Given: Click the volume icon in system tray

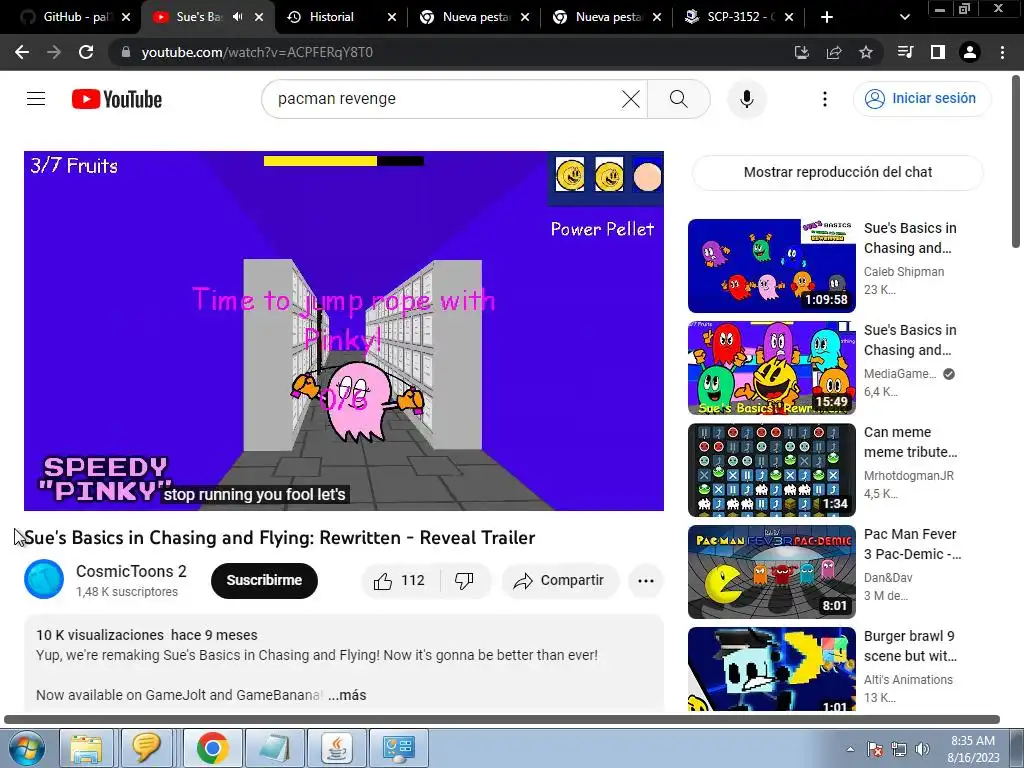Looking at the screenshot, I should (x=922, y=750).
